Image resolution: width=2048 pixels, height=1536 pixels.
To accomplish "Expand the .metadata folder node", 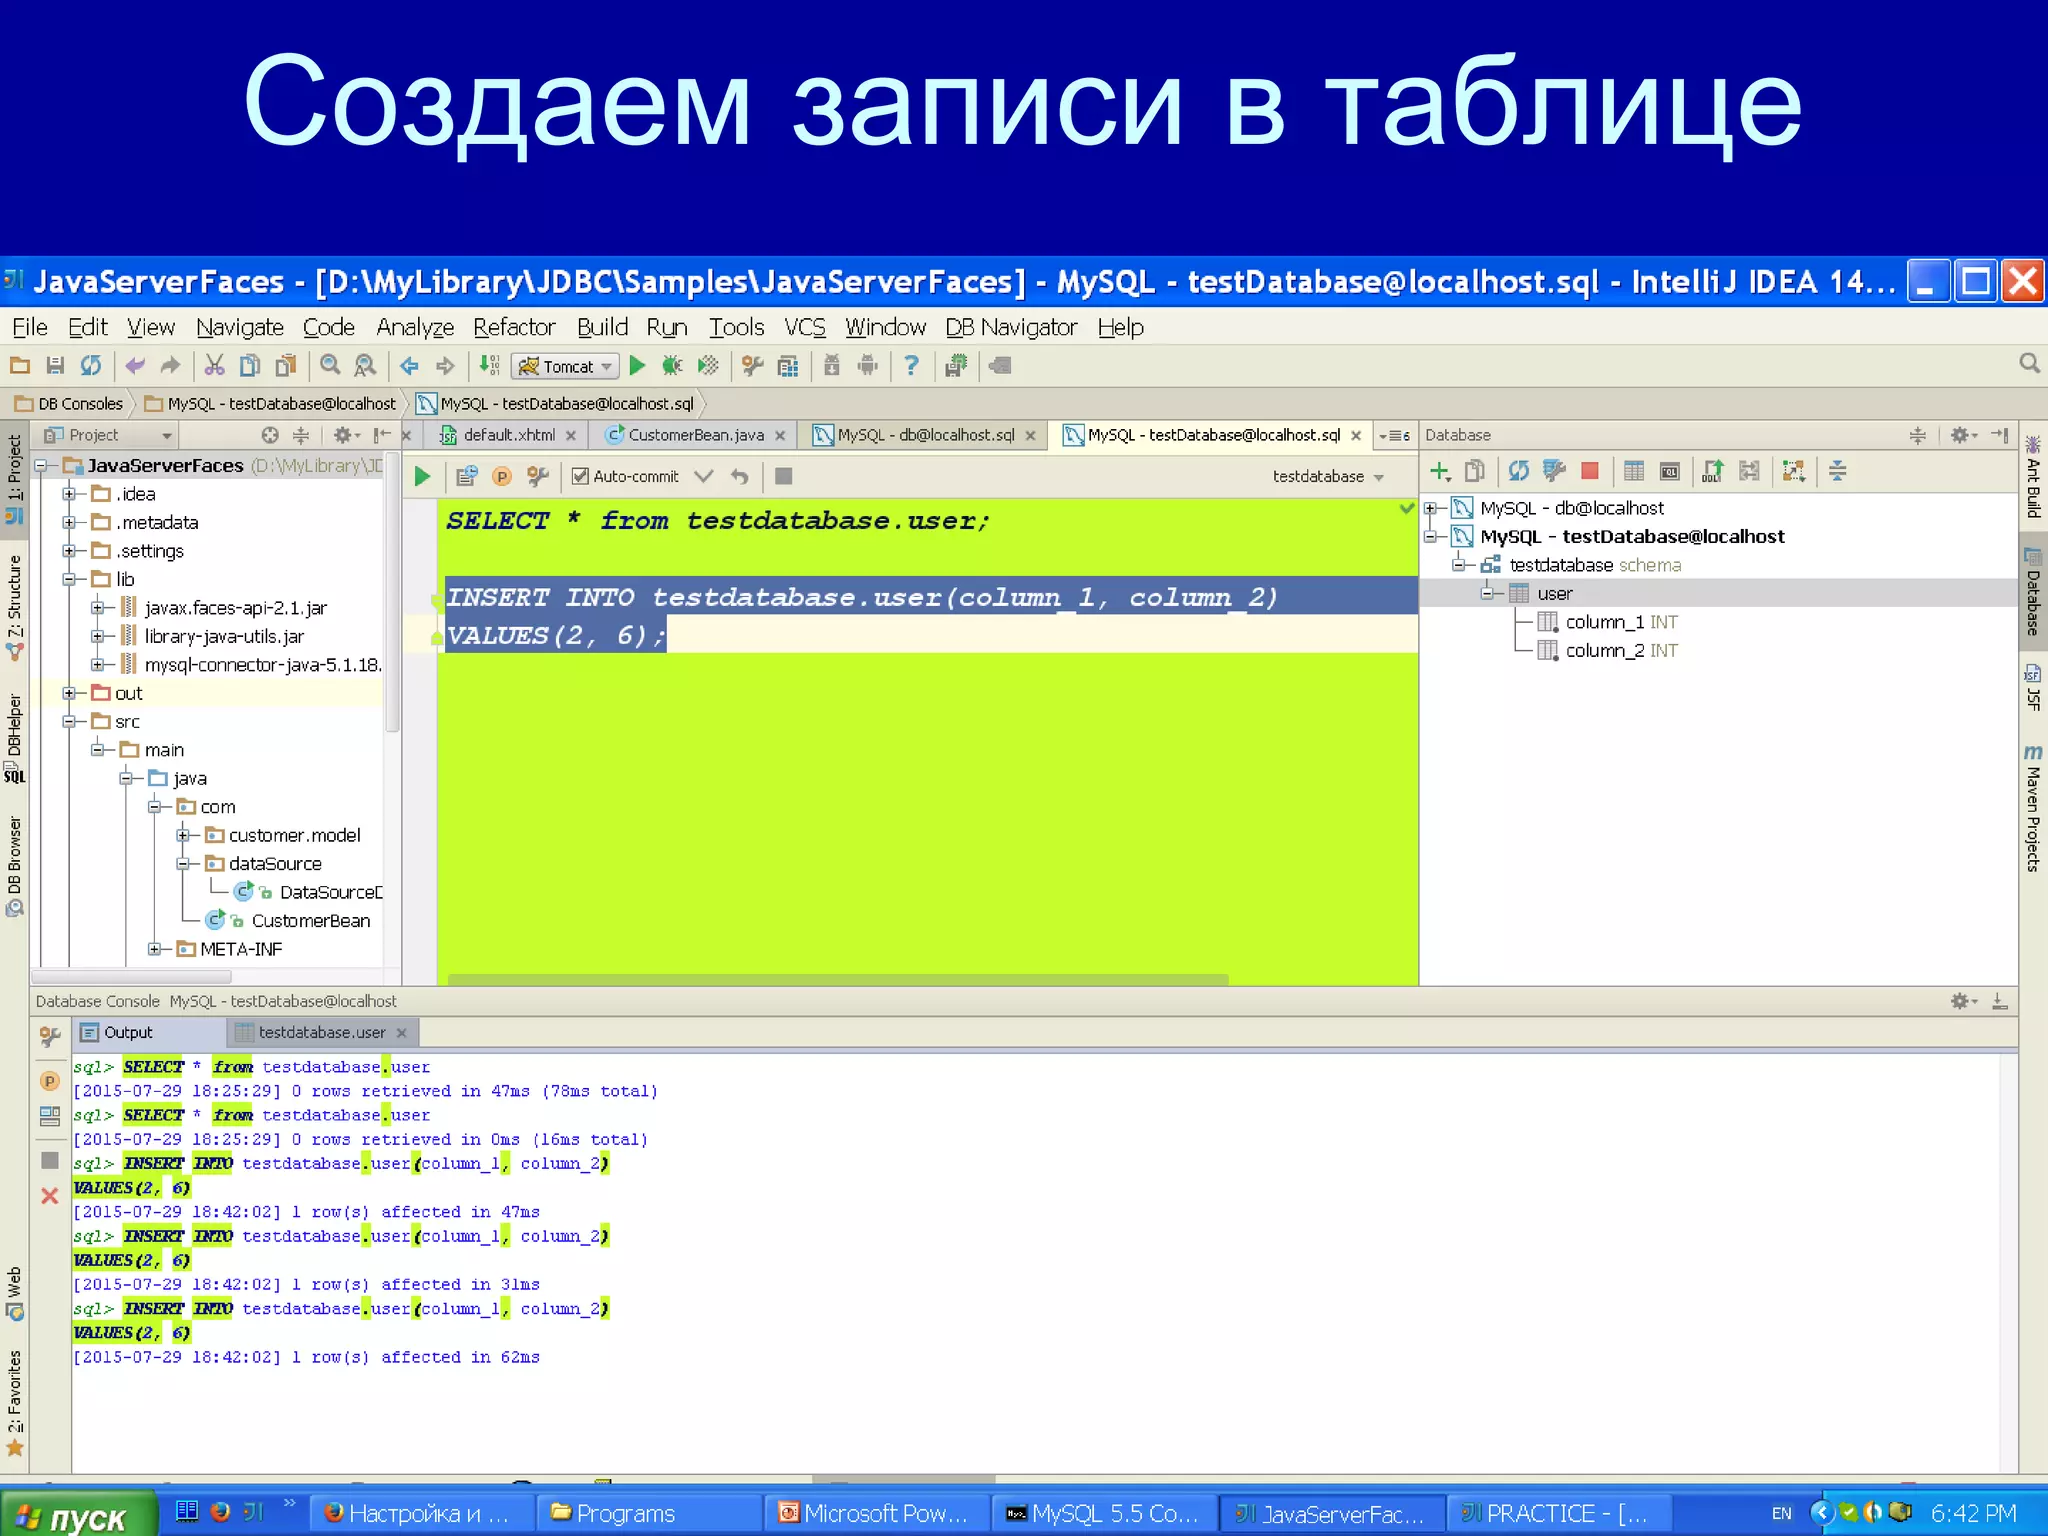I will pos(69,522).
